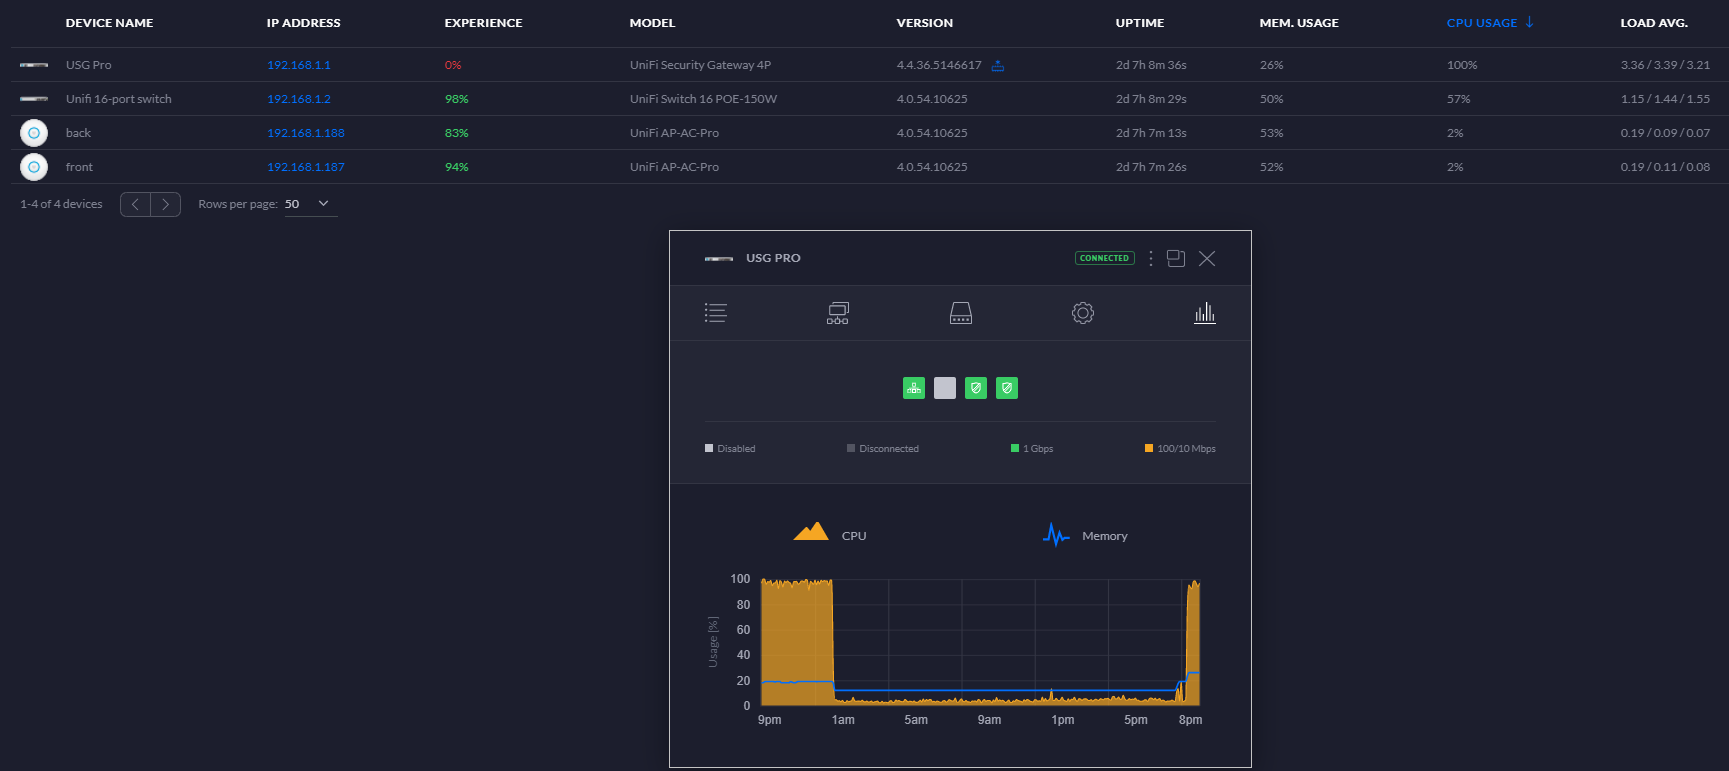1729x771 pixels.
Task: Open the clients topology tab icon
Action: pos(838,313)
